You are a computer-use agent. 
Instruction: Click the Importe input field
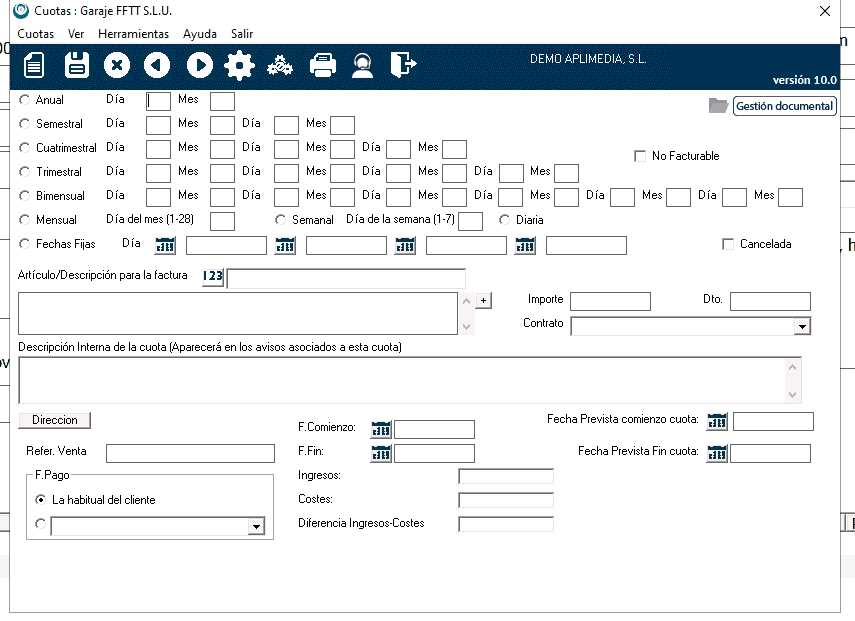tap(610, 301)
